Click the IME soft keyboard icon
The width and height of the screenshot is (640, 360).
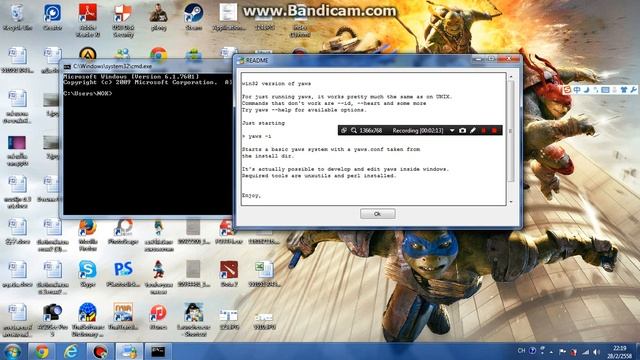pos(605,89)
